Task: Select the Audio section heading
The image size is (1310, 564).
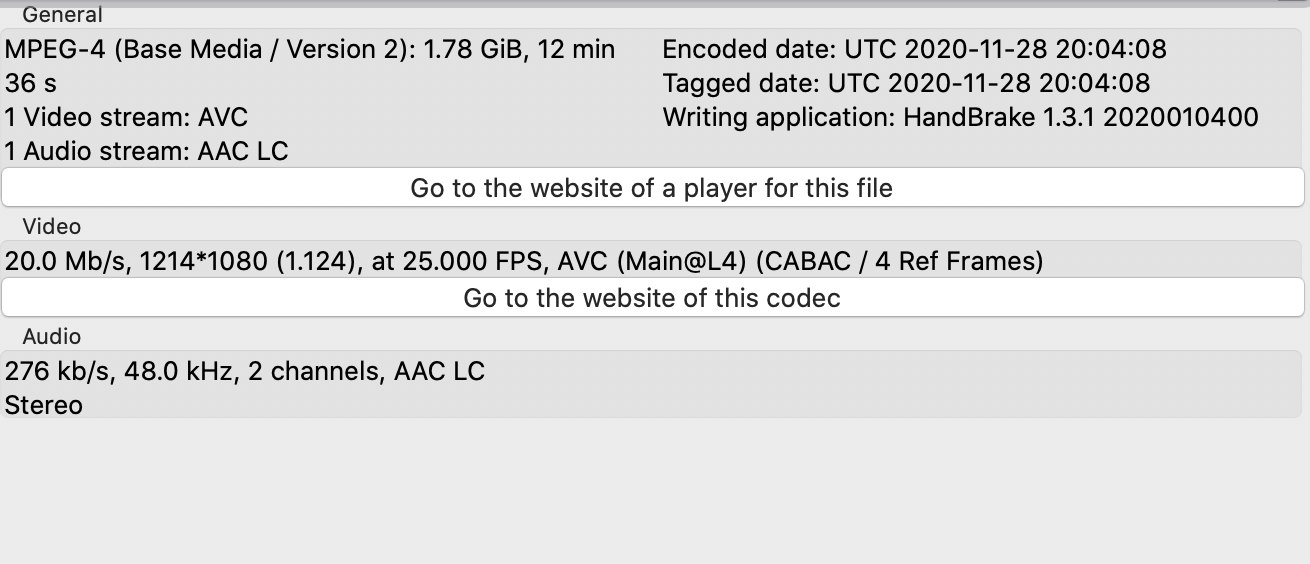Action: pos(51,337)
